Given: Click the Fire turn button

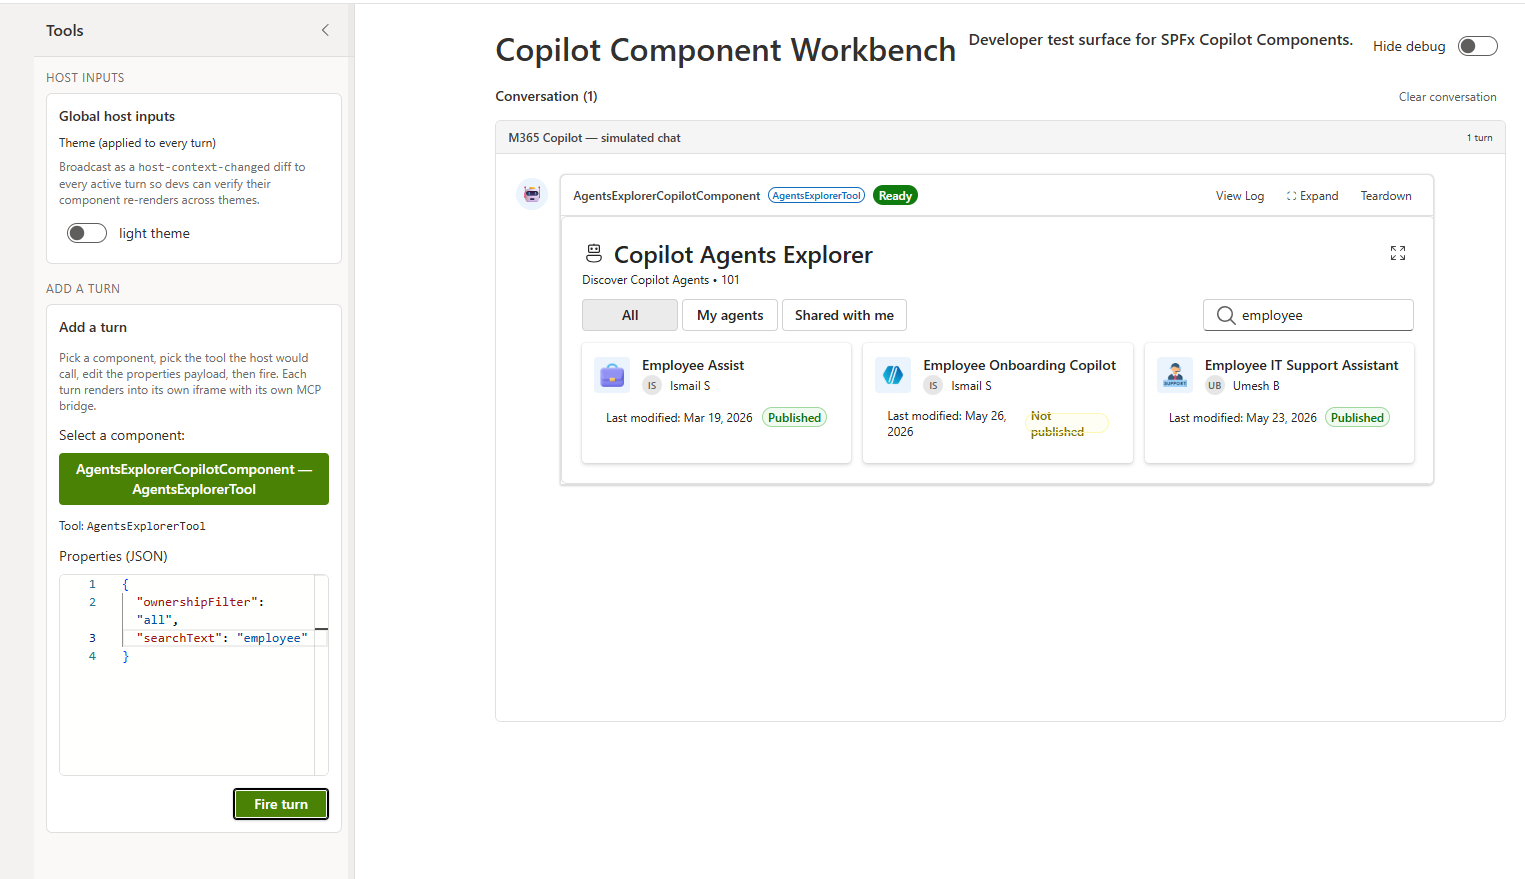Looking at the screenshot, I should coord(281,804).
